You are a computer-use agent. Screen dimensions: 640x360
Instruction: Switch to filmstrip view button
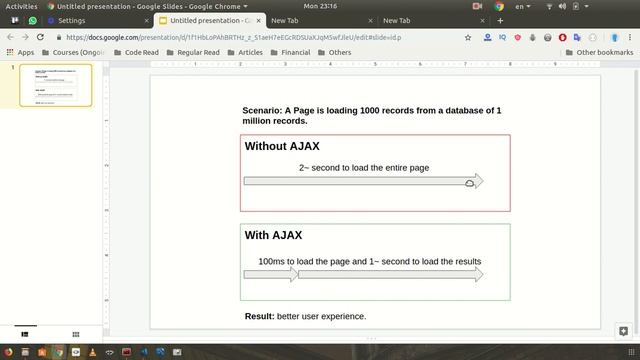point(25,334)
